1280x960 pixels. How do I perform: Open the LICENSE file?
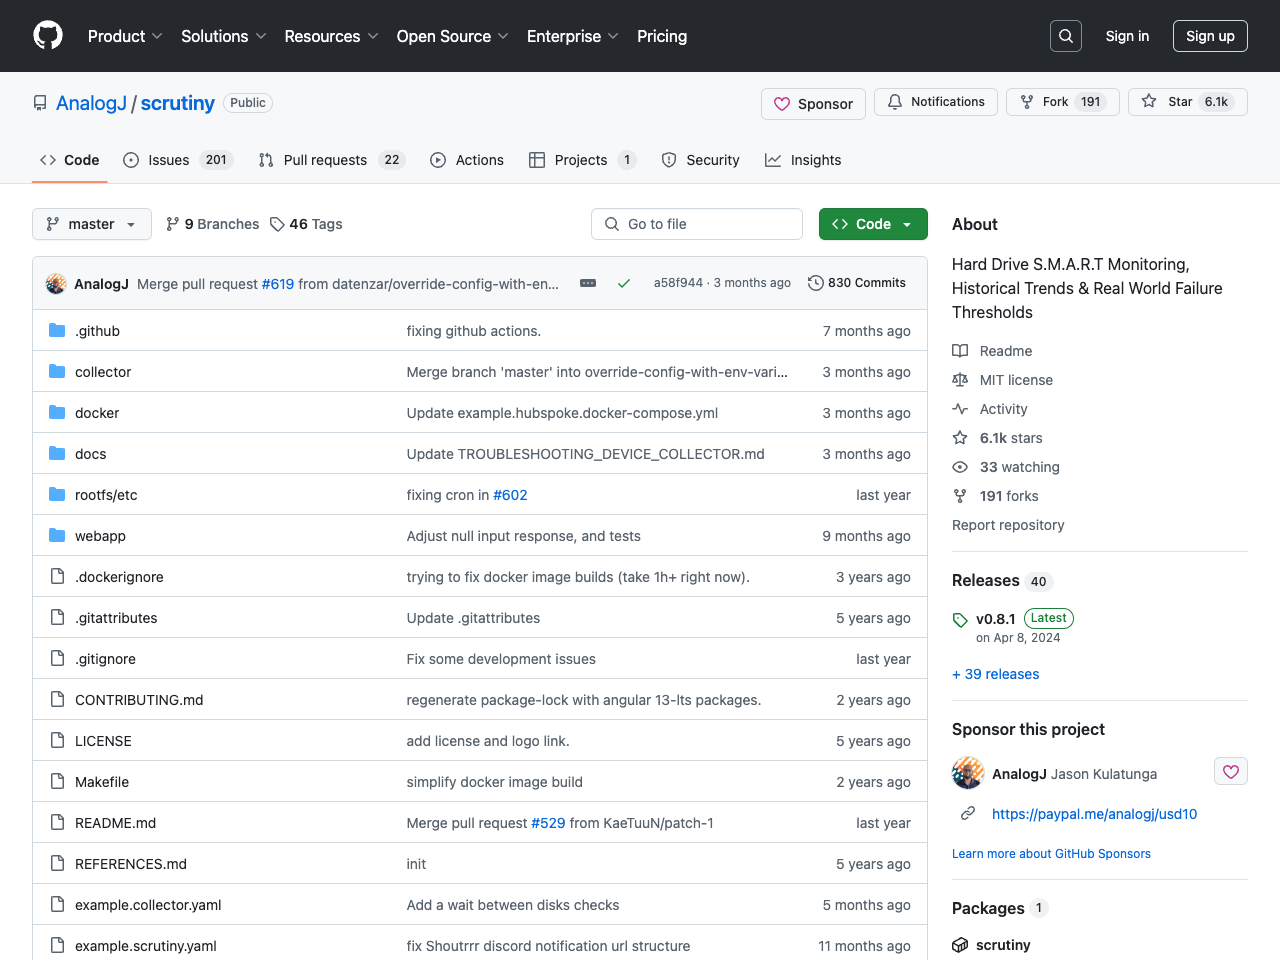[x=103, y=741]
